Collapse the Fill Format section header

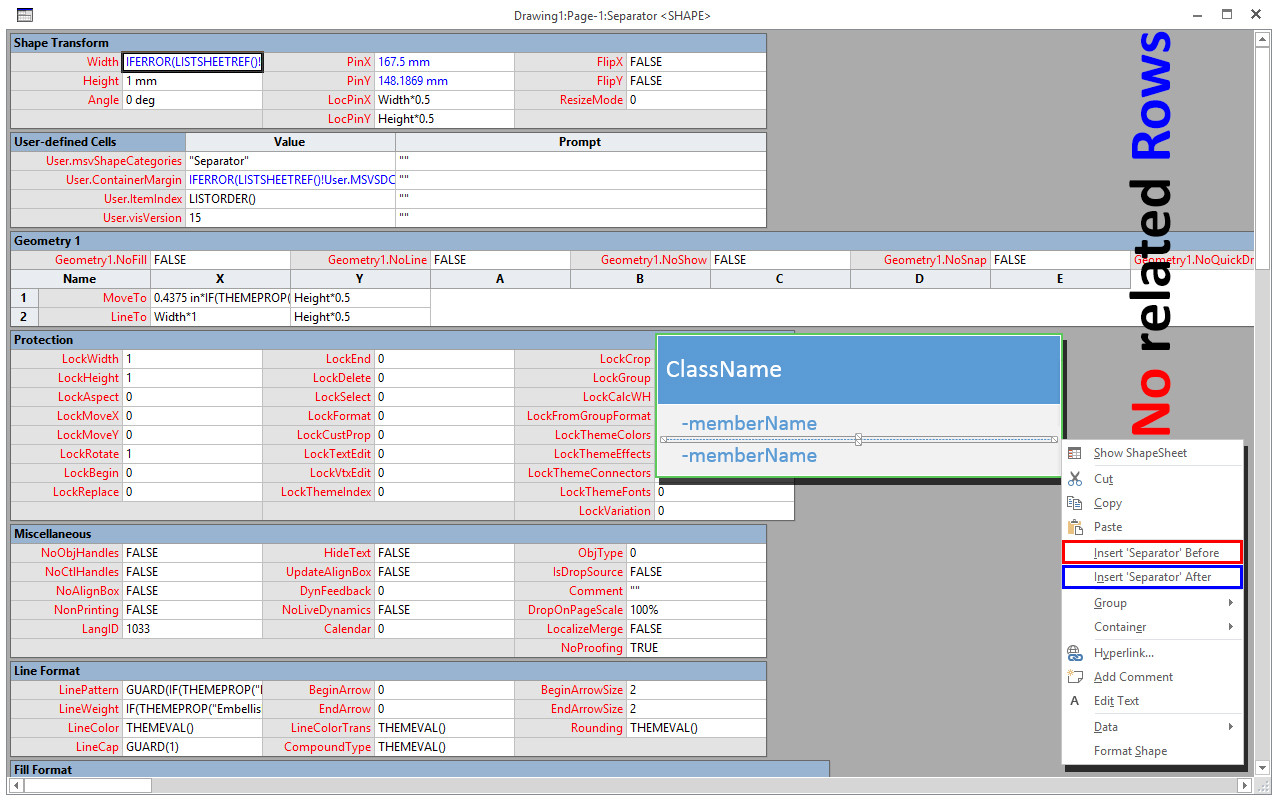(420, 770)
